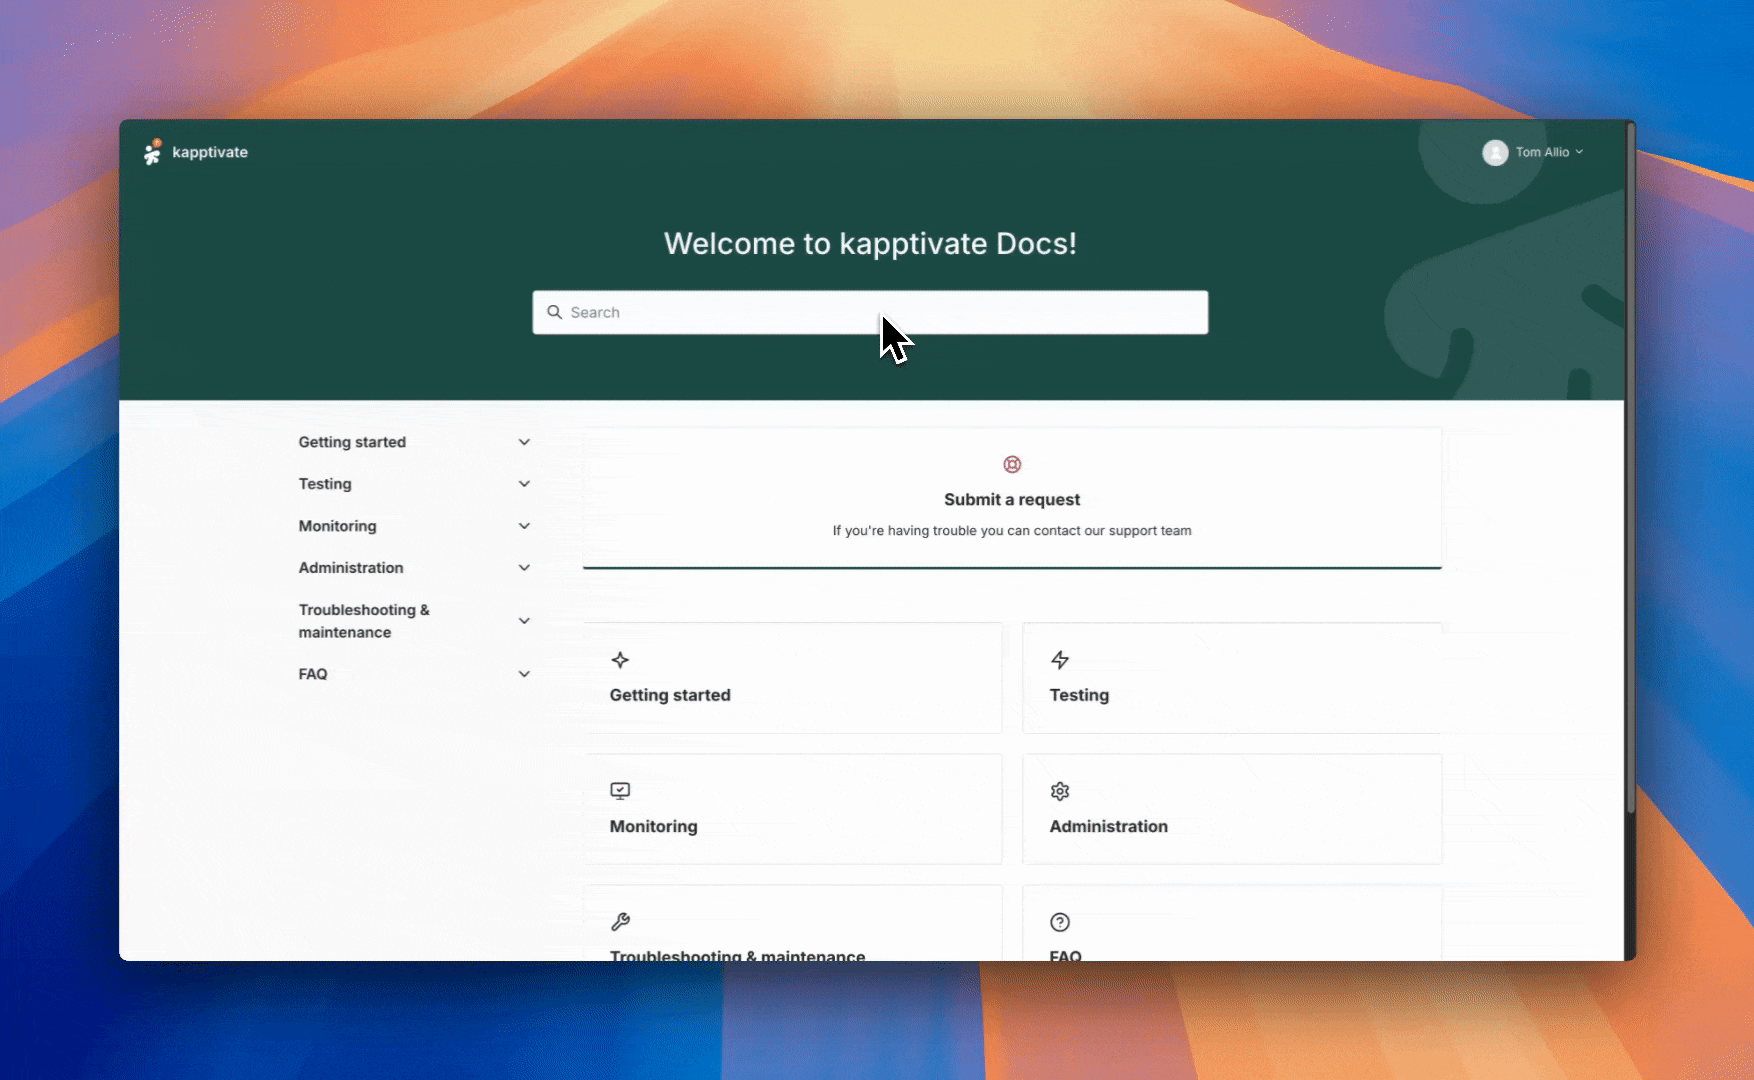Image resolution: width=1754 pixels, height=1080 pixels.
Task: Select Getting started in the sidebar
Action: (352, 442)
